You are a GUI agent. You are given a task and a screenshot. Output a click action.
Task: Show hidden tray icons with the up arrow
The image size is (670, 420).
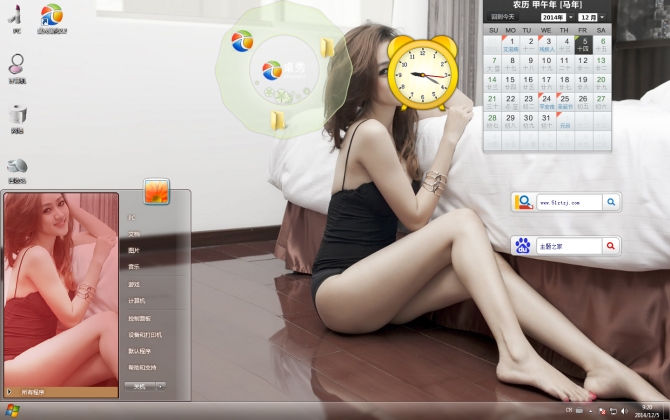[591, 411]
